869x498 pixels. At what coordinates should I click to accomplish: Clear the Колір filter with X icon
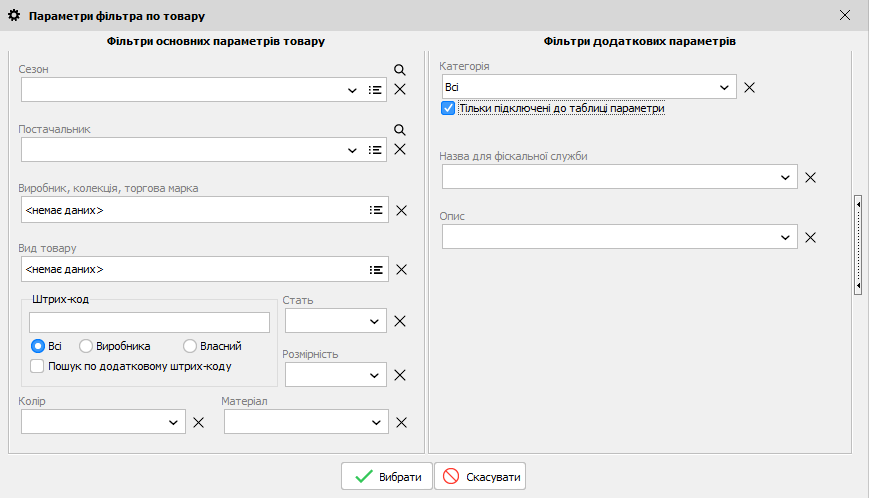point(198,422)
